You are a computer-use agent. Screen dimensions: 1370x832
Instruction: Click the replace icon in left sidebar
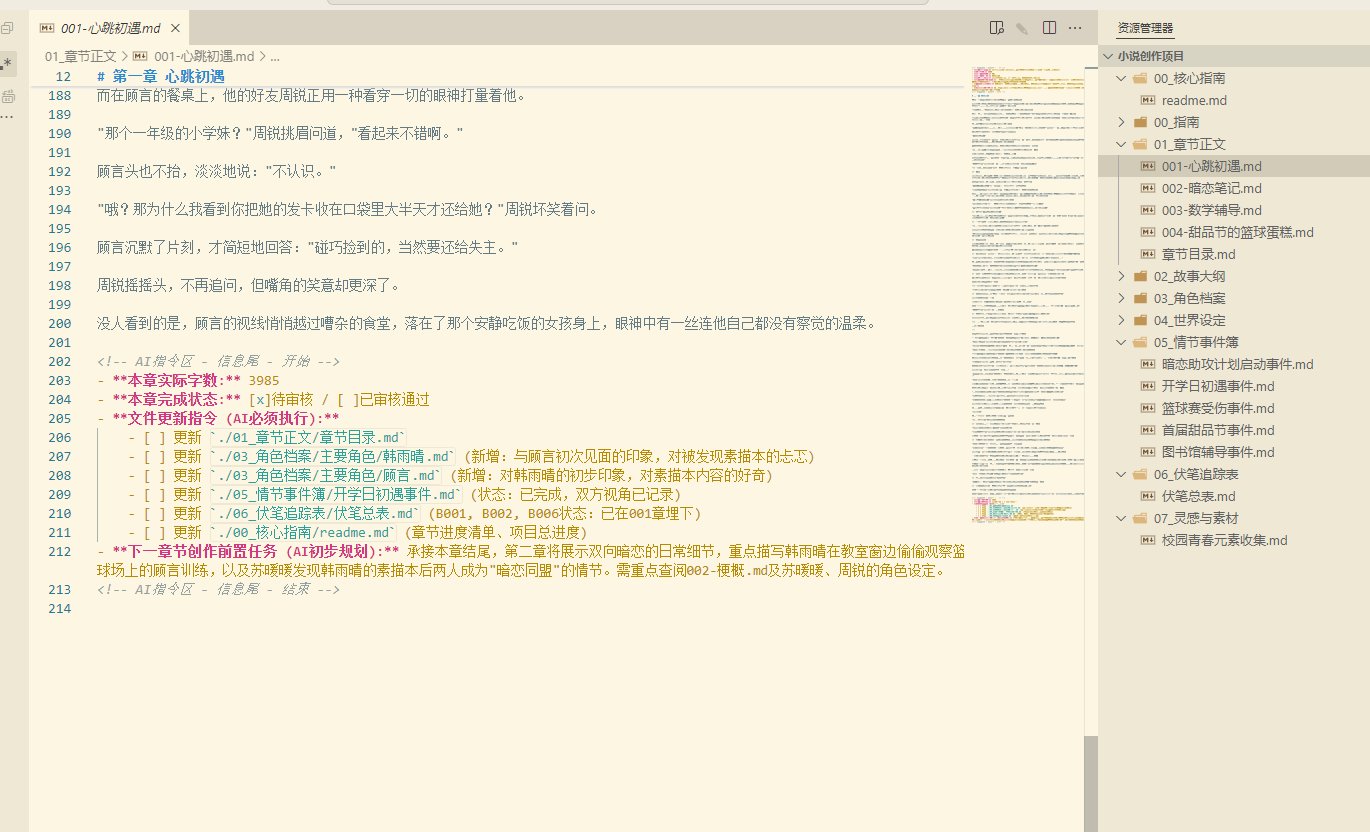click(x=7, y=96)
